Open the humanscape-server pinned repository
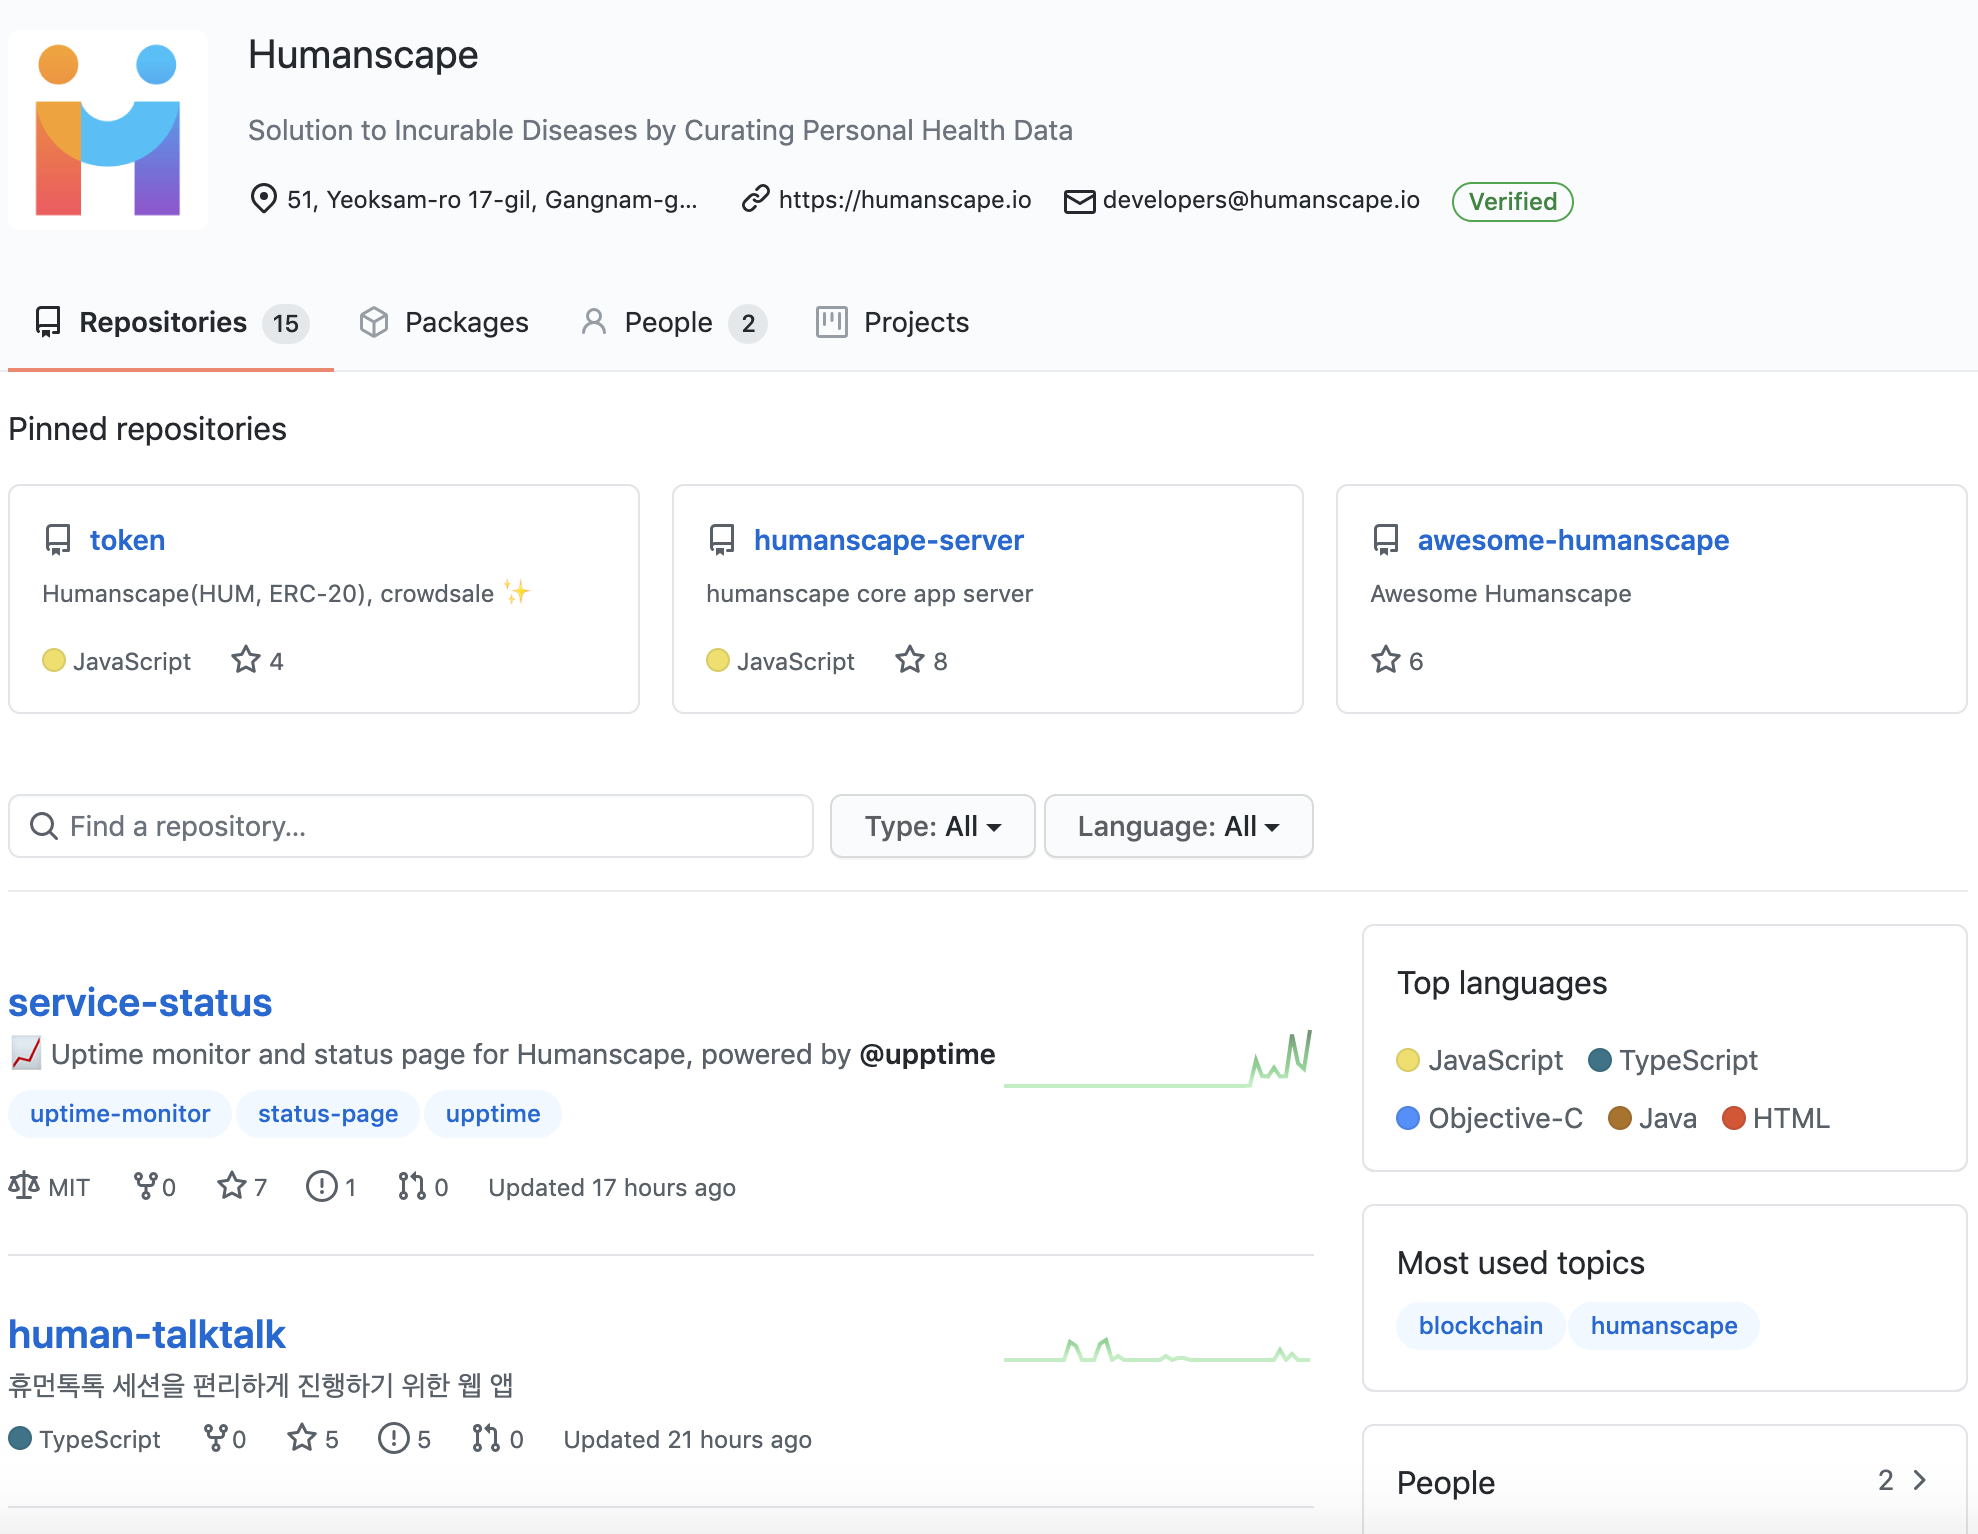The height and width of the screenshot is (1534, 1978). (x=888, y=540)
